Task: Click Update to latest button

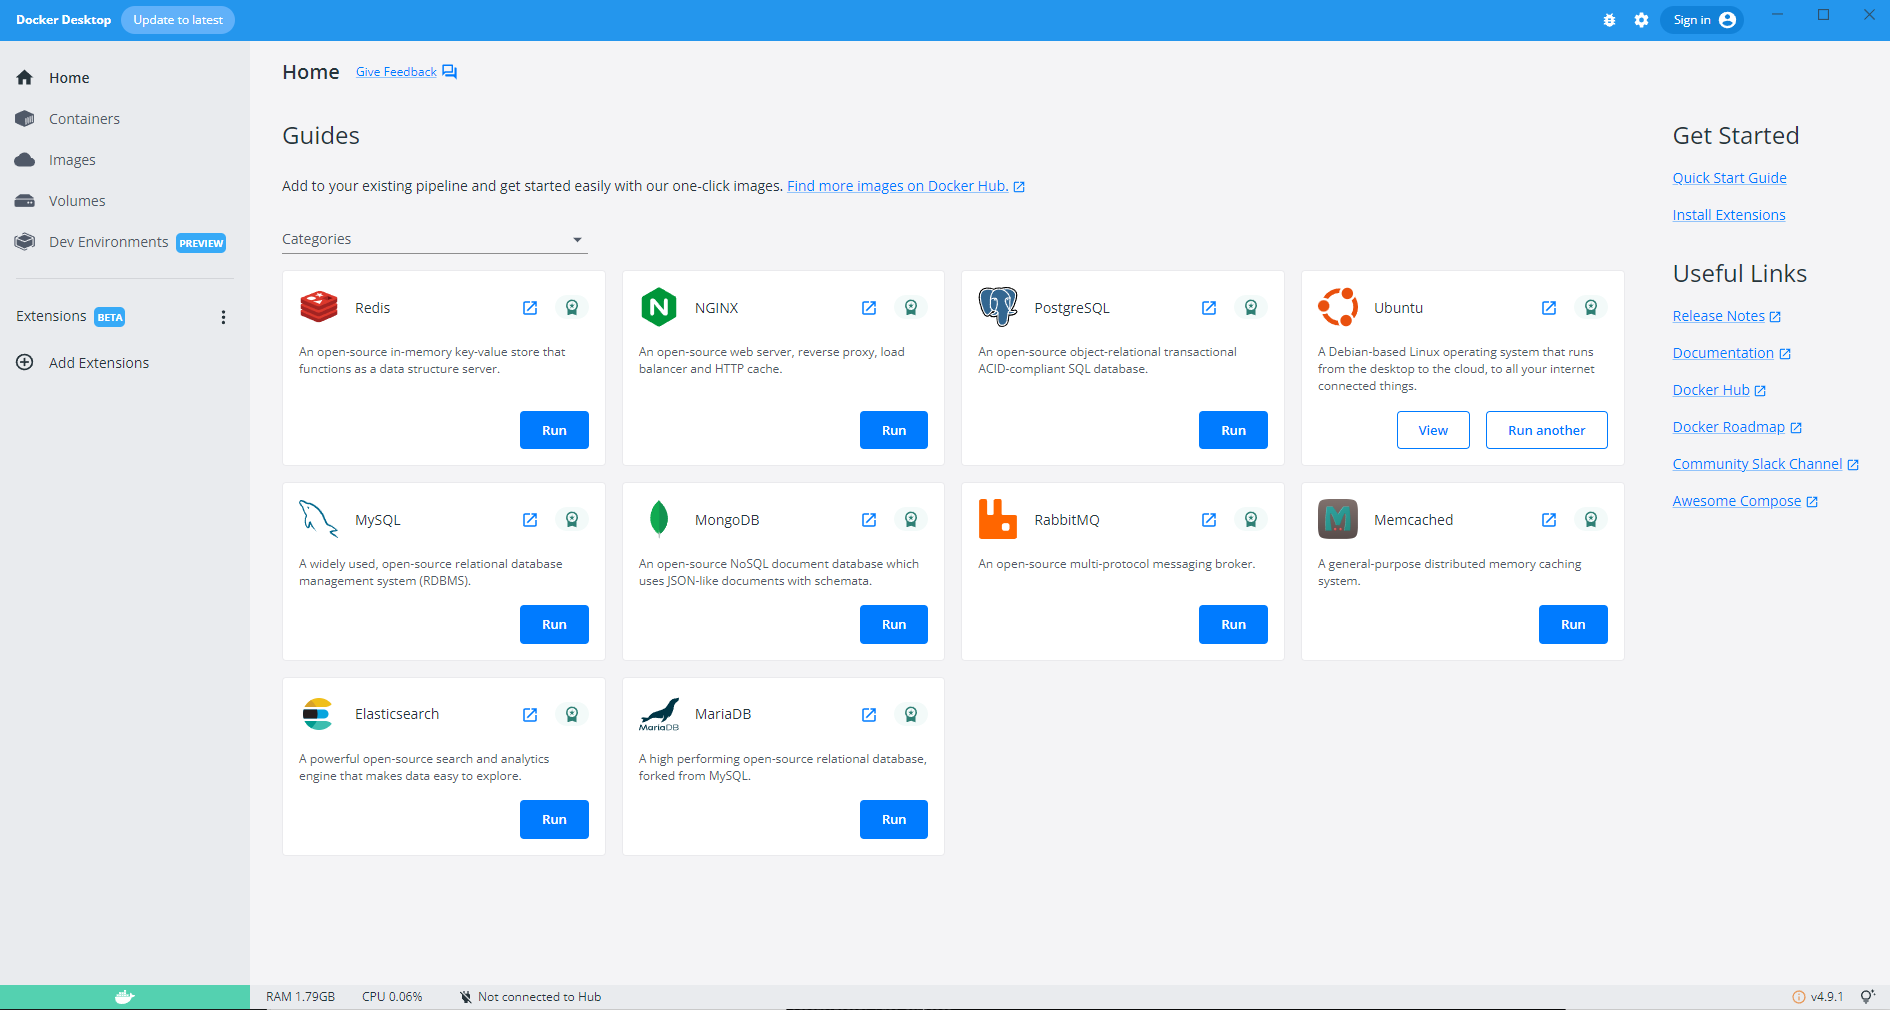Action: 178,20
